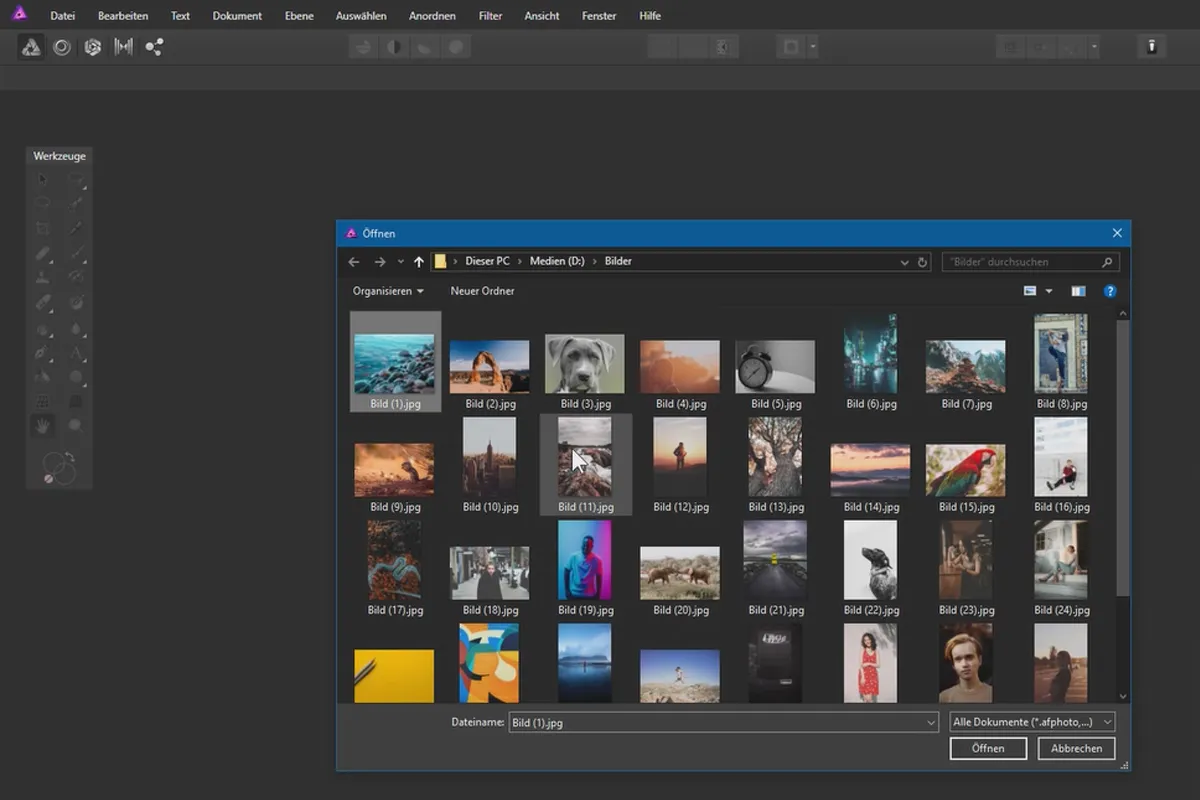Open the Quick Mask dropdown arrow

tap(813, 47)
